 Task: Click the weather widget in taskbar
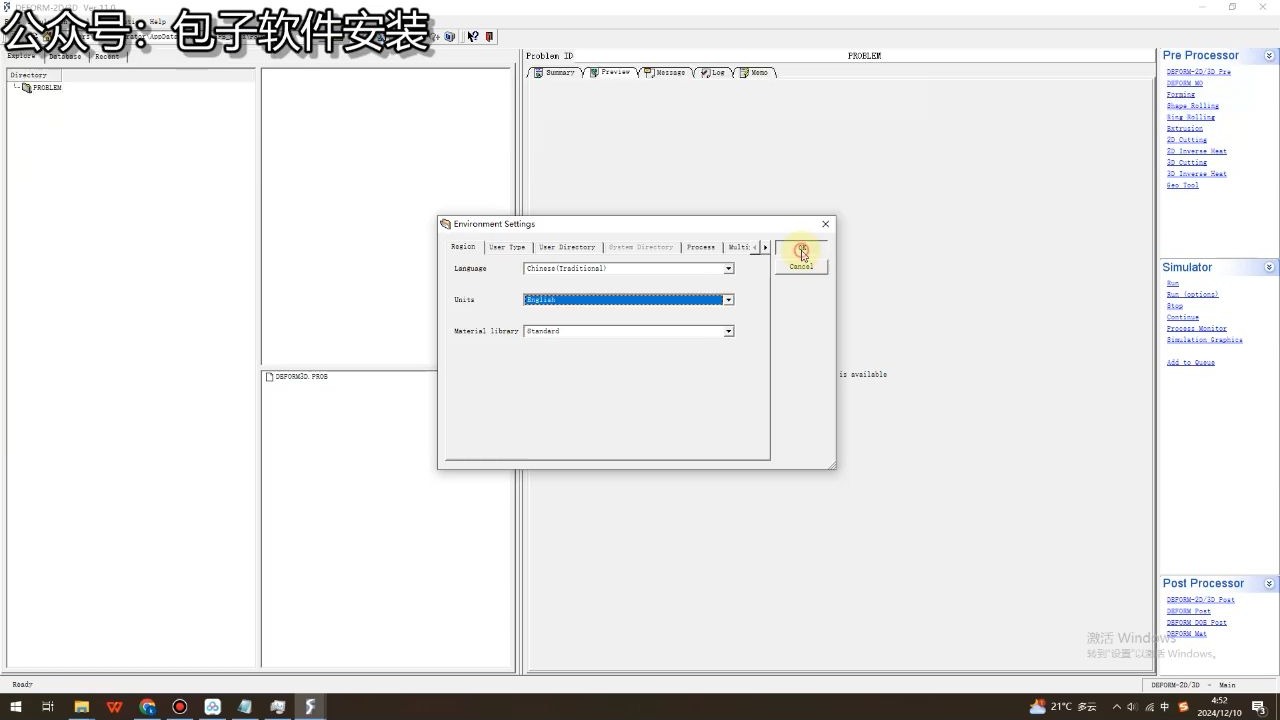[1062, 706]
